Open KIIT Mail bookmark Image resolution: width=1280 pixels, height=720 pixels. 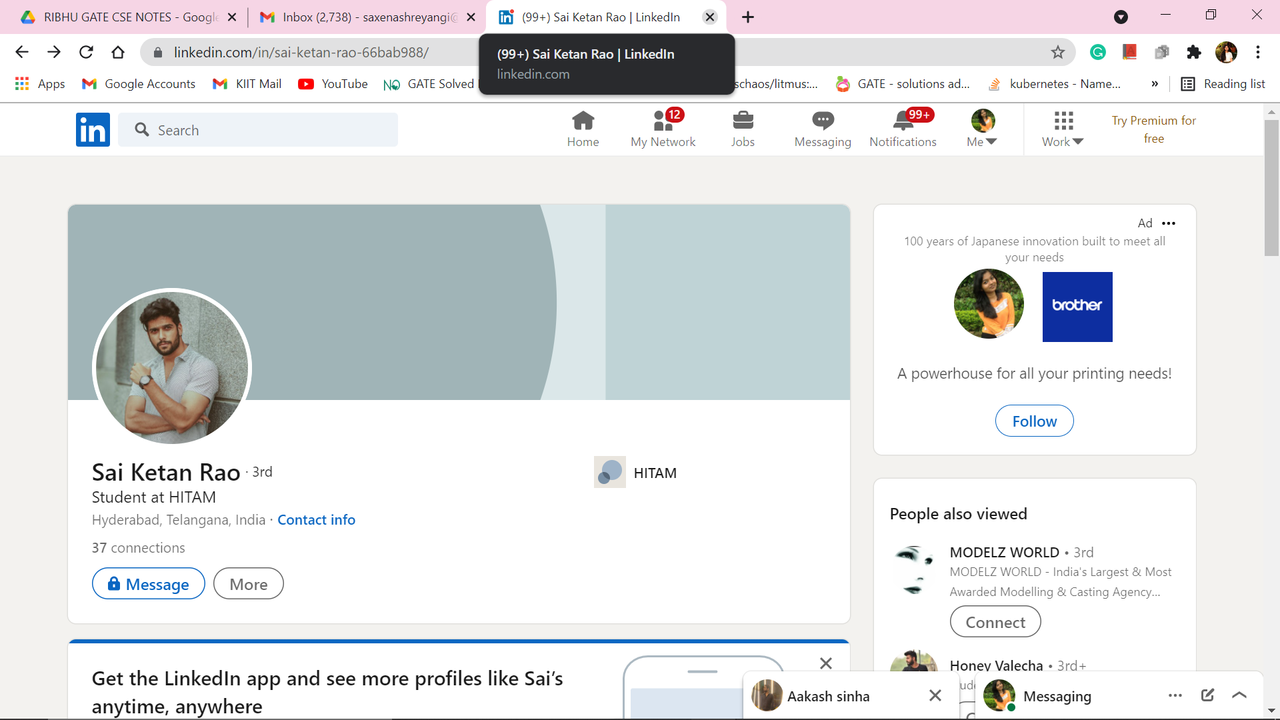pyautogui.click(x=247, y=84)
